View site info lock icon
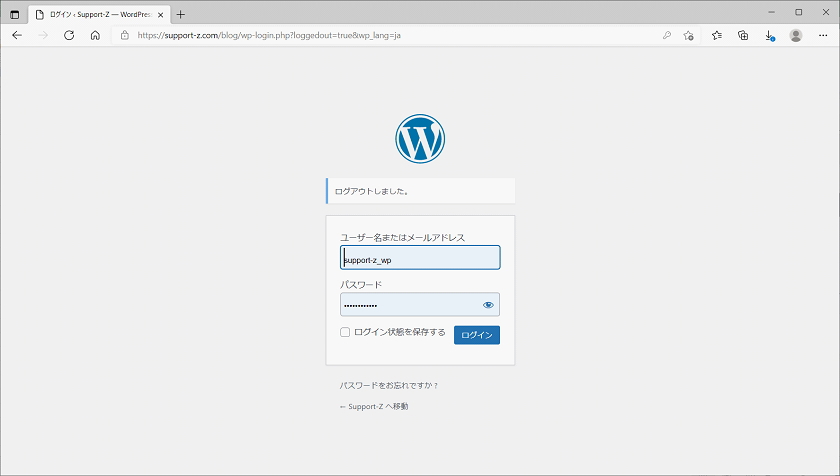 pyautogui.click(x=125, y=35)
